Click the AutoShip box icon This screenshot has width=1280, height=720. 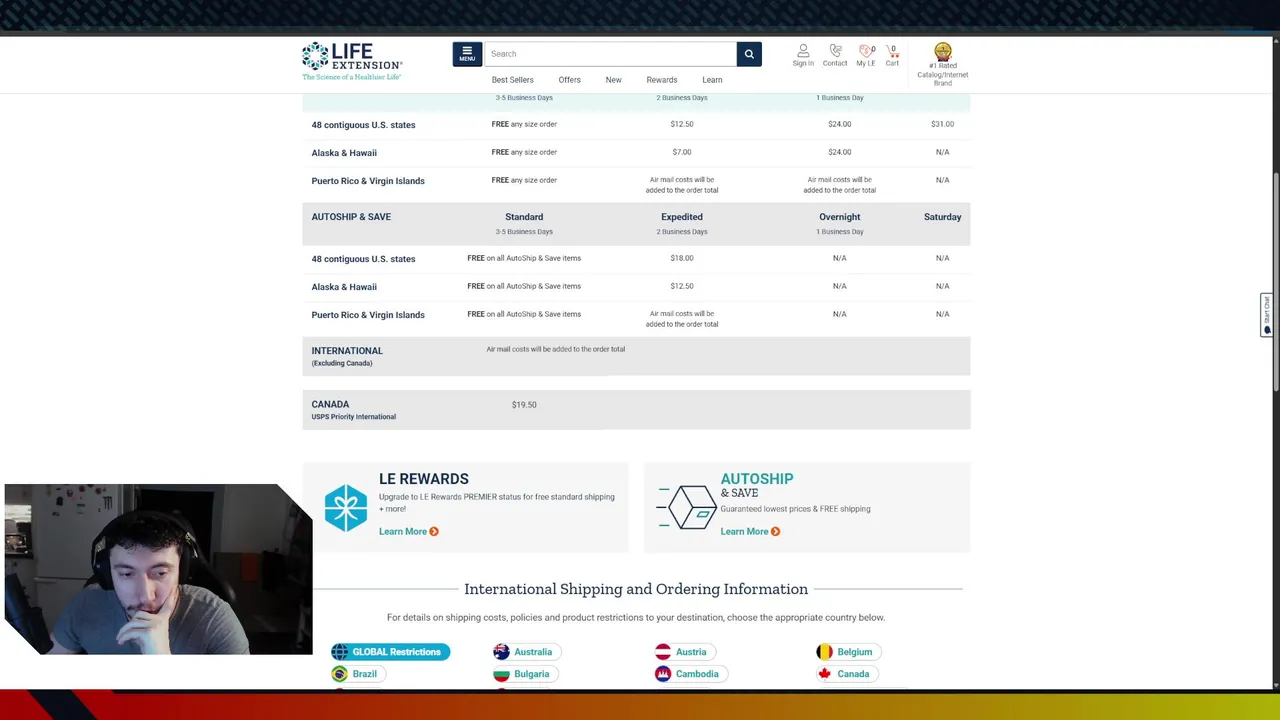687,506
